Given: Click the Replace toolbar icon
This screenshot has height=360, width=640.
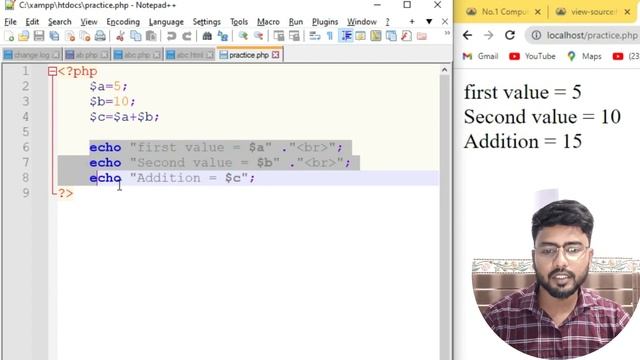Looking at the screenshot, I should 222,36.
